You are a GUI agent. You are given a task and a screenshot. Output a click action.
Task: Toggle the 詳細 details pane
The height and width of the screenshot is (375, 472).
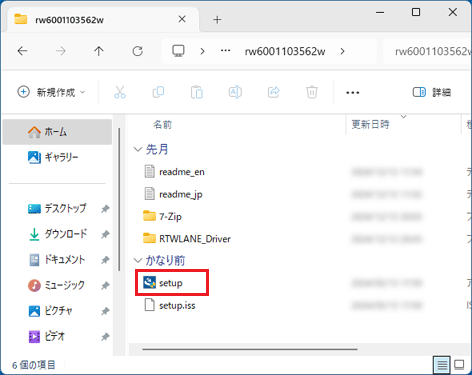tap(432, 92)
